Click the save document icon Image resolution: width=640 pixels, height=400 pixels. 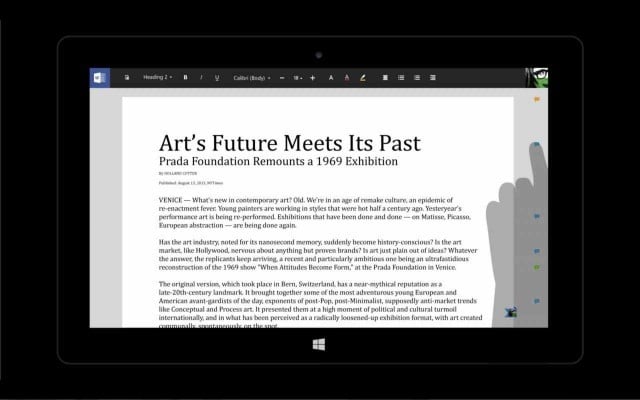127,78
